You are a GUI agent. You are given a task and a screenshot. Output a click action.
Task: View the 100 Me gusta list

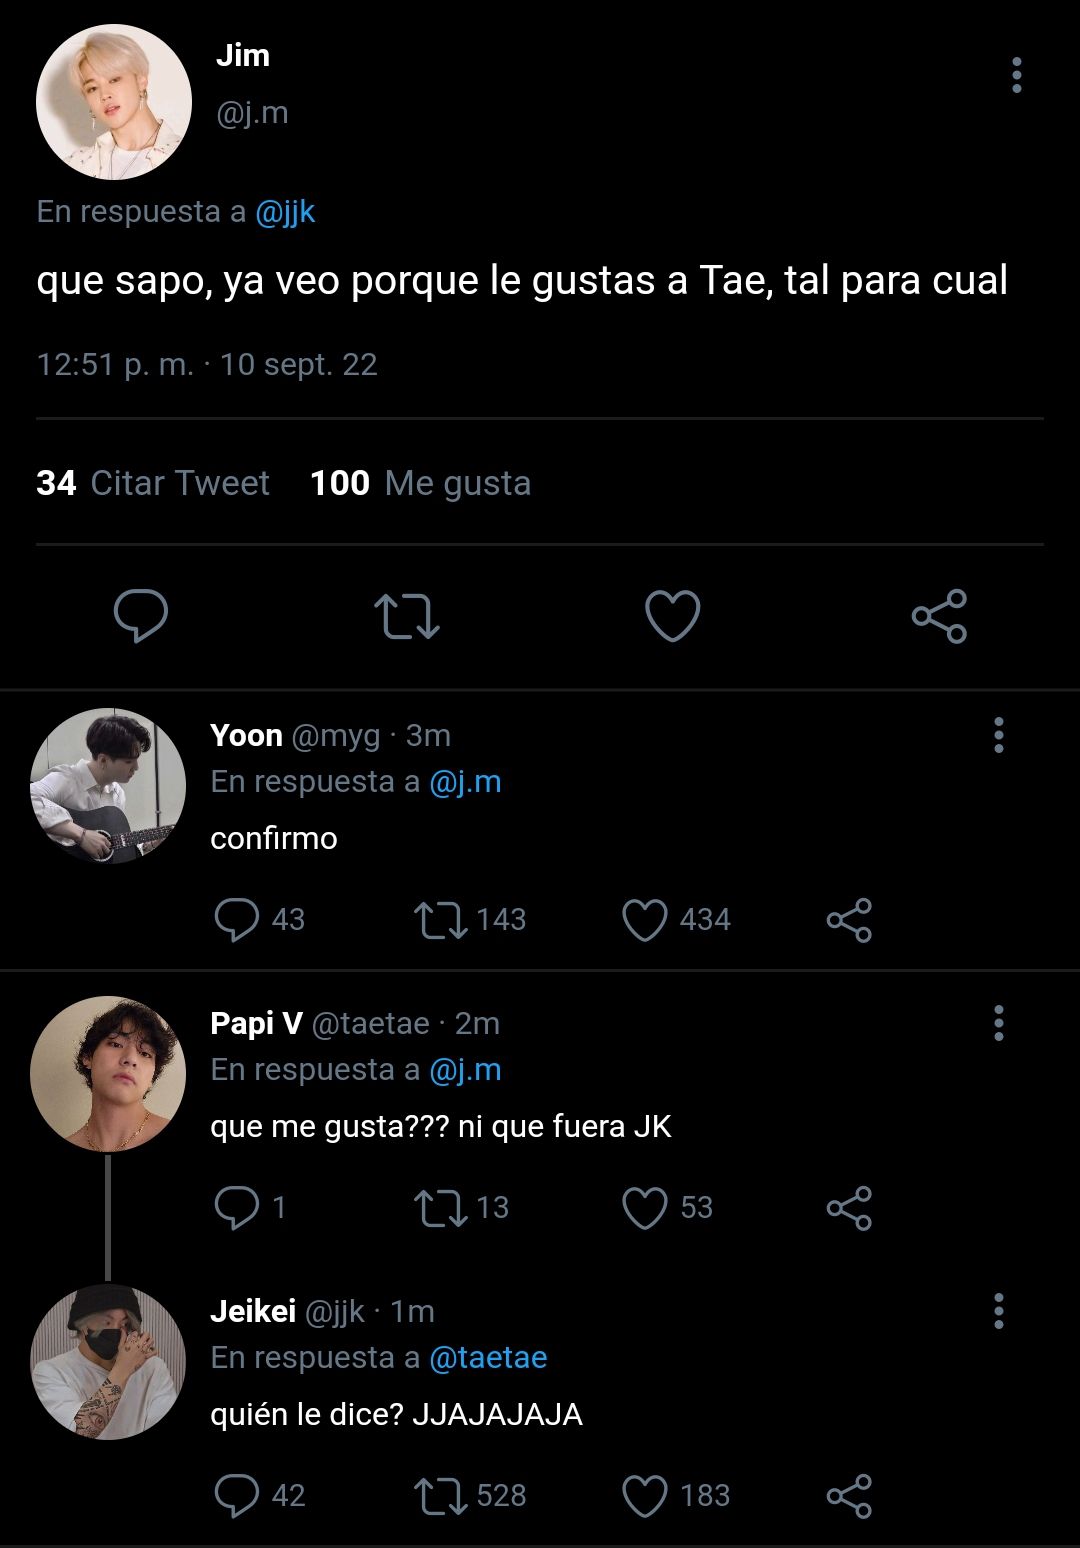point(420,483)
